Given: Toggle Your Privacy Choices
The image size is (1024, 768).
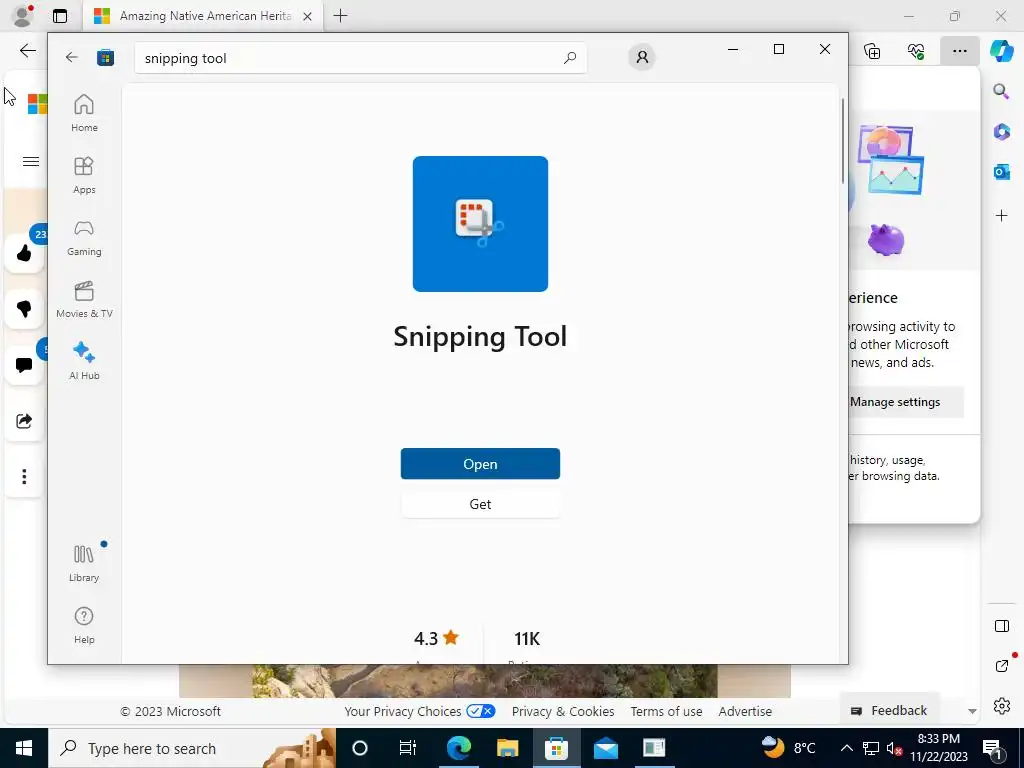Looking at the screenshot, I should coord(481,711).
